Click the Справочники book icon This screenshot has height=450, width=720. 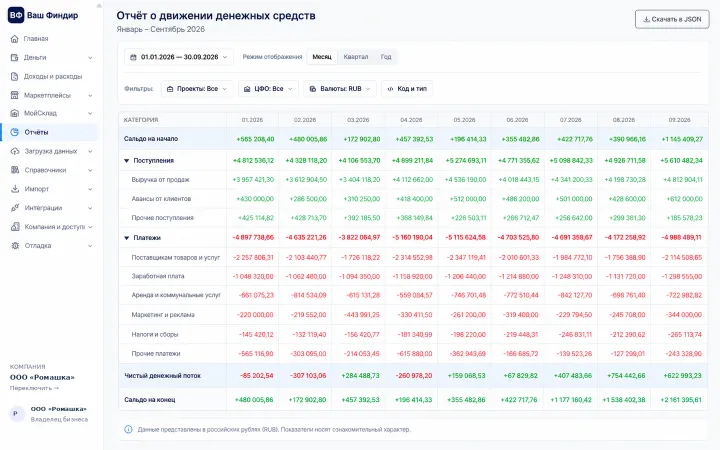point(15,170)
